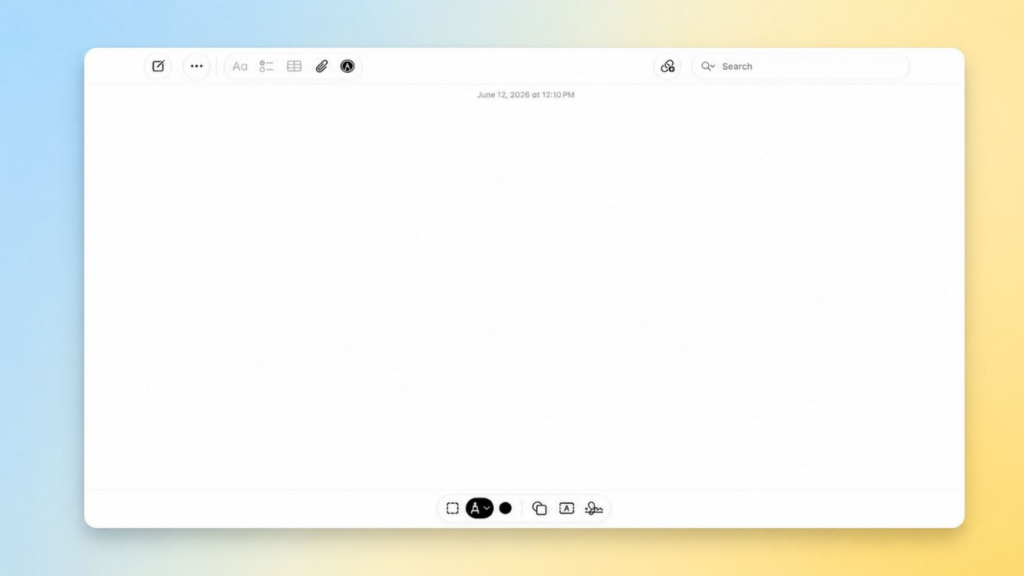Image resolution: width=1024 pixels, height=576 pixels.
Task: Insert a signature with the signature icon
Action: pyautogui.click(x=594, y=508)
